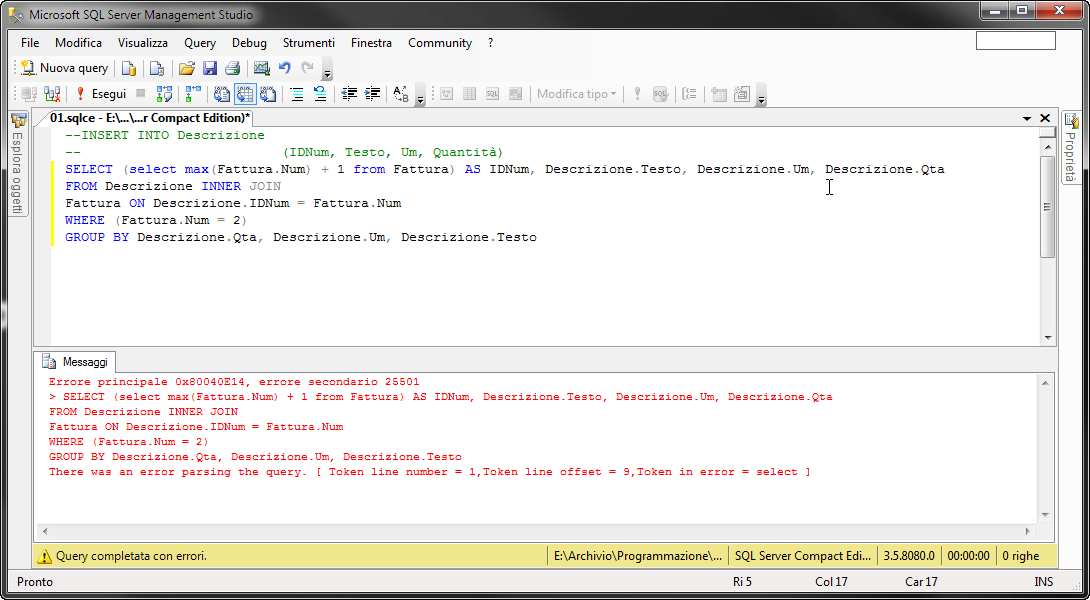
Task: Click the query designer execute SQL icon
Action: [637, 94]
